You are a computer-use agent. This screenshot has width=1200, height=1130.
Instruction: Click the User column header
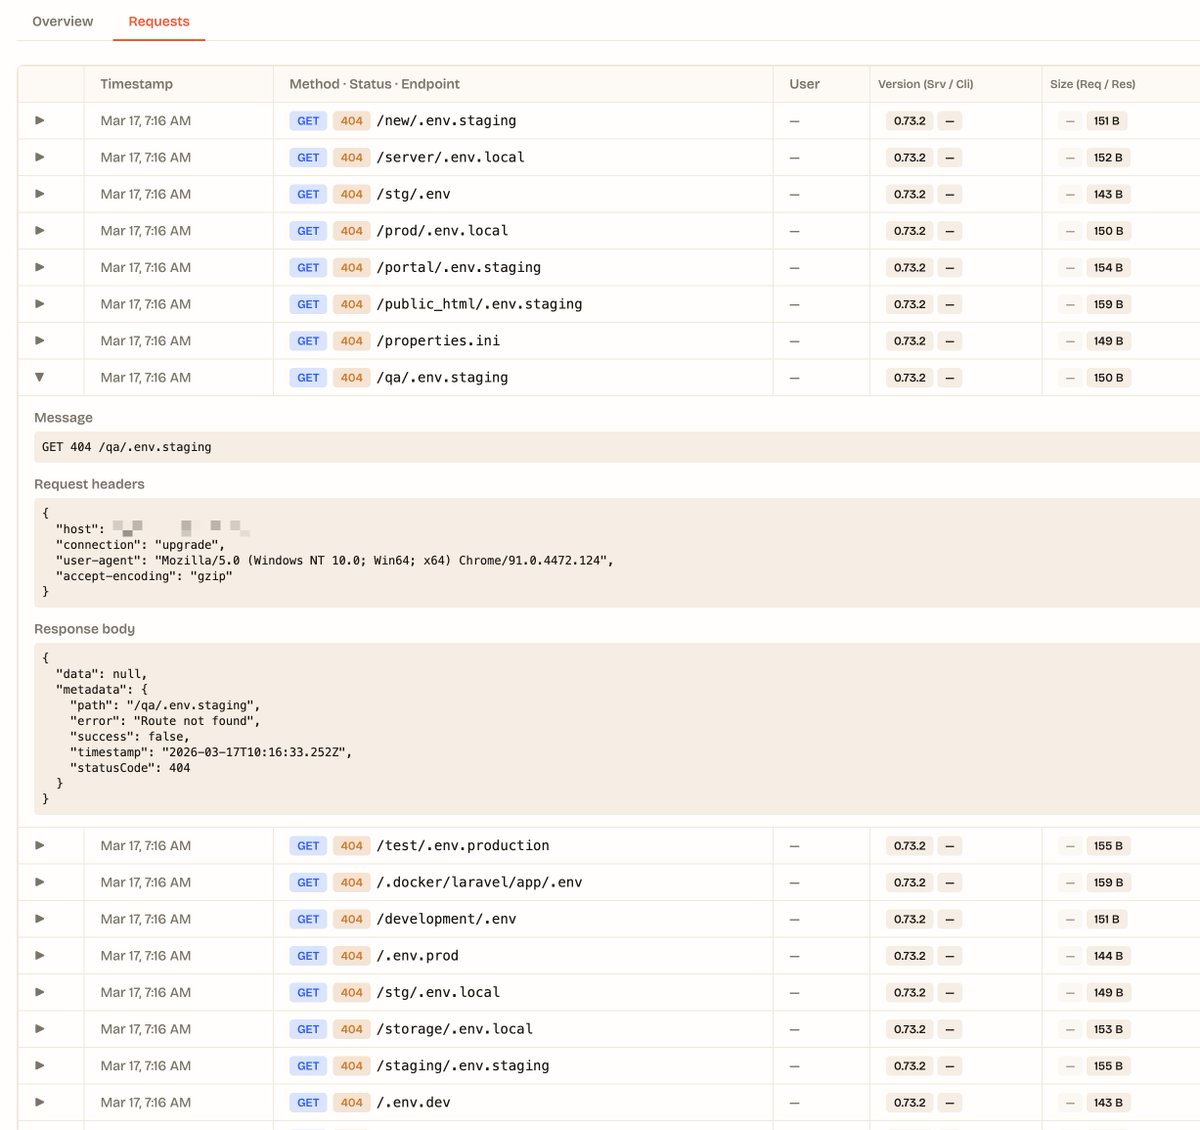(x=804, y=84)
